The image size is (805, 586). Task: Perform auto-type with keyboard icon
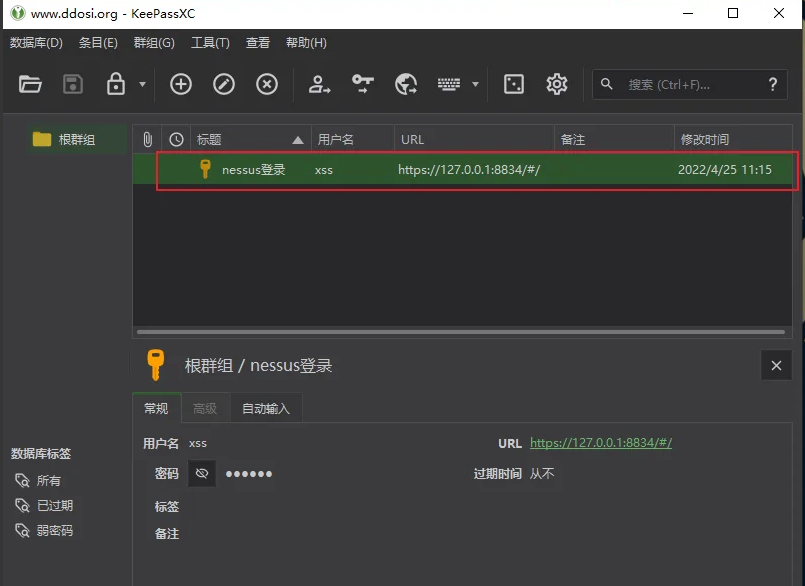click(x=449, y=84)
